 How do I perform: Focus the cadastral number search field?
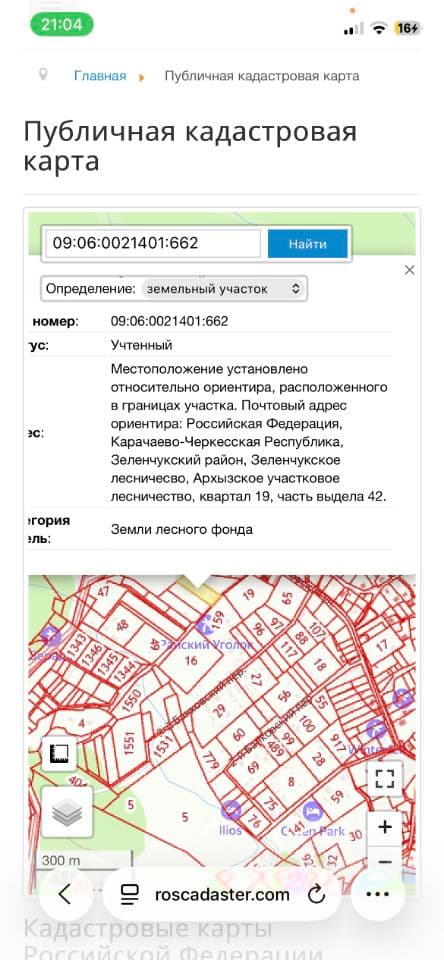pyautogui.click(x=153, y=243)
